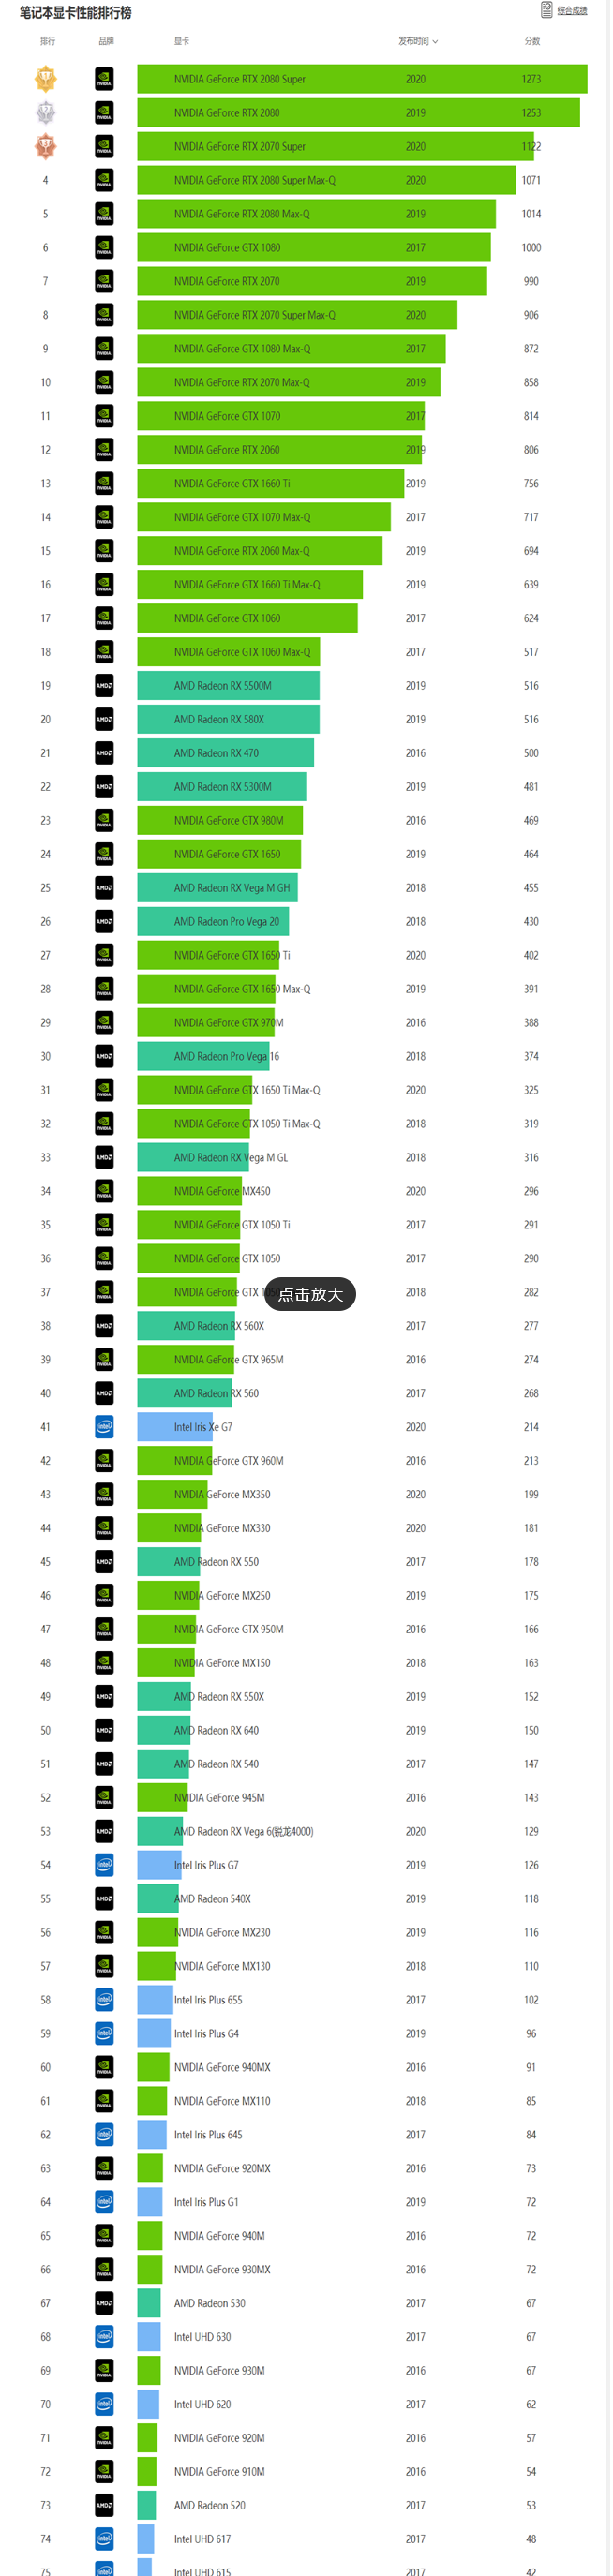
Task: Click the 显卡 column header
Action: pyautogui.click(x=181, y=41)
